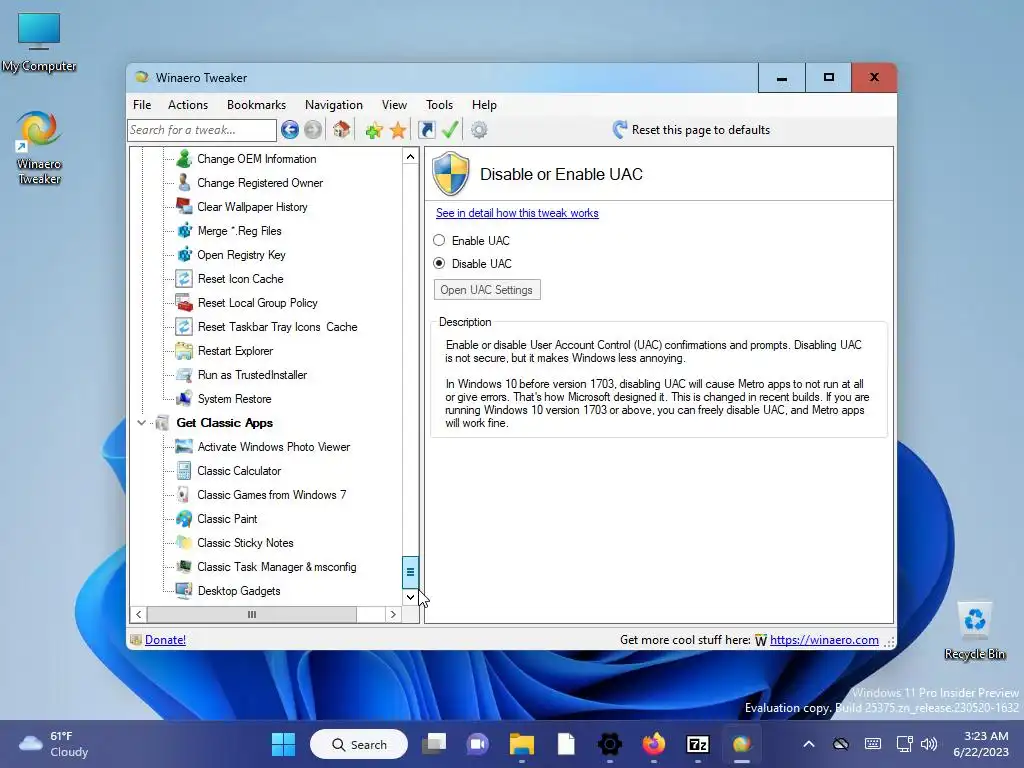
Task: Click Open UAC Settings button
Action: tap(487, 290)
